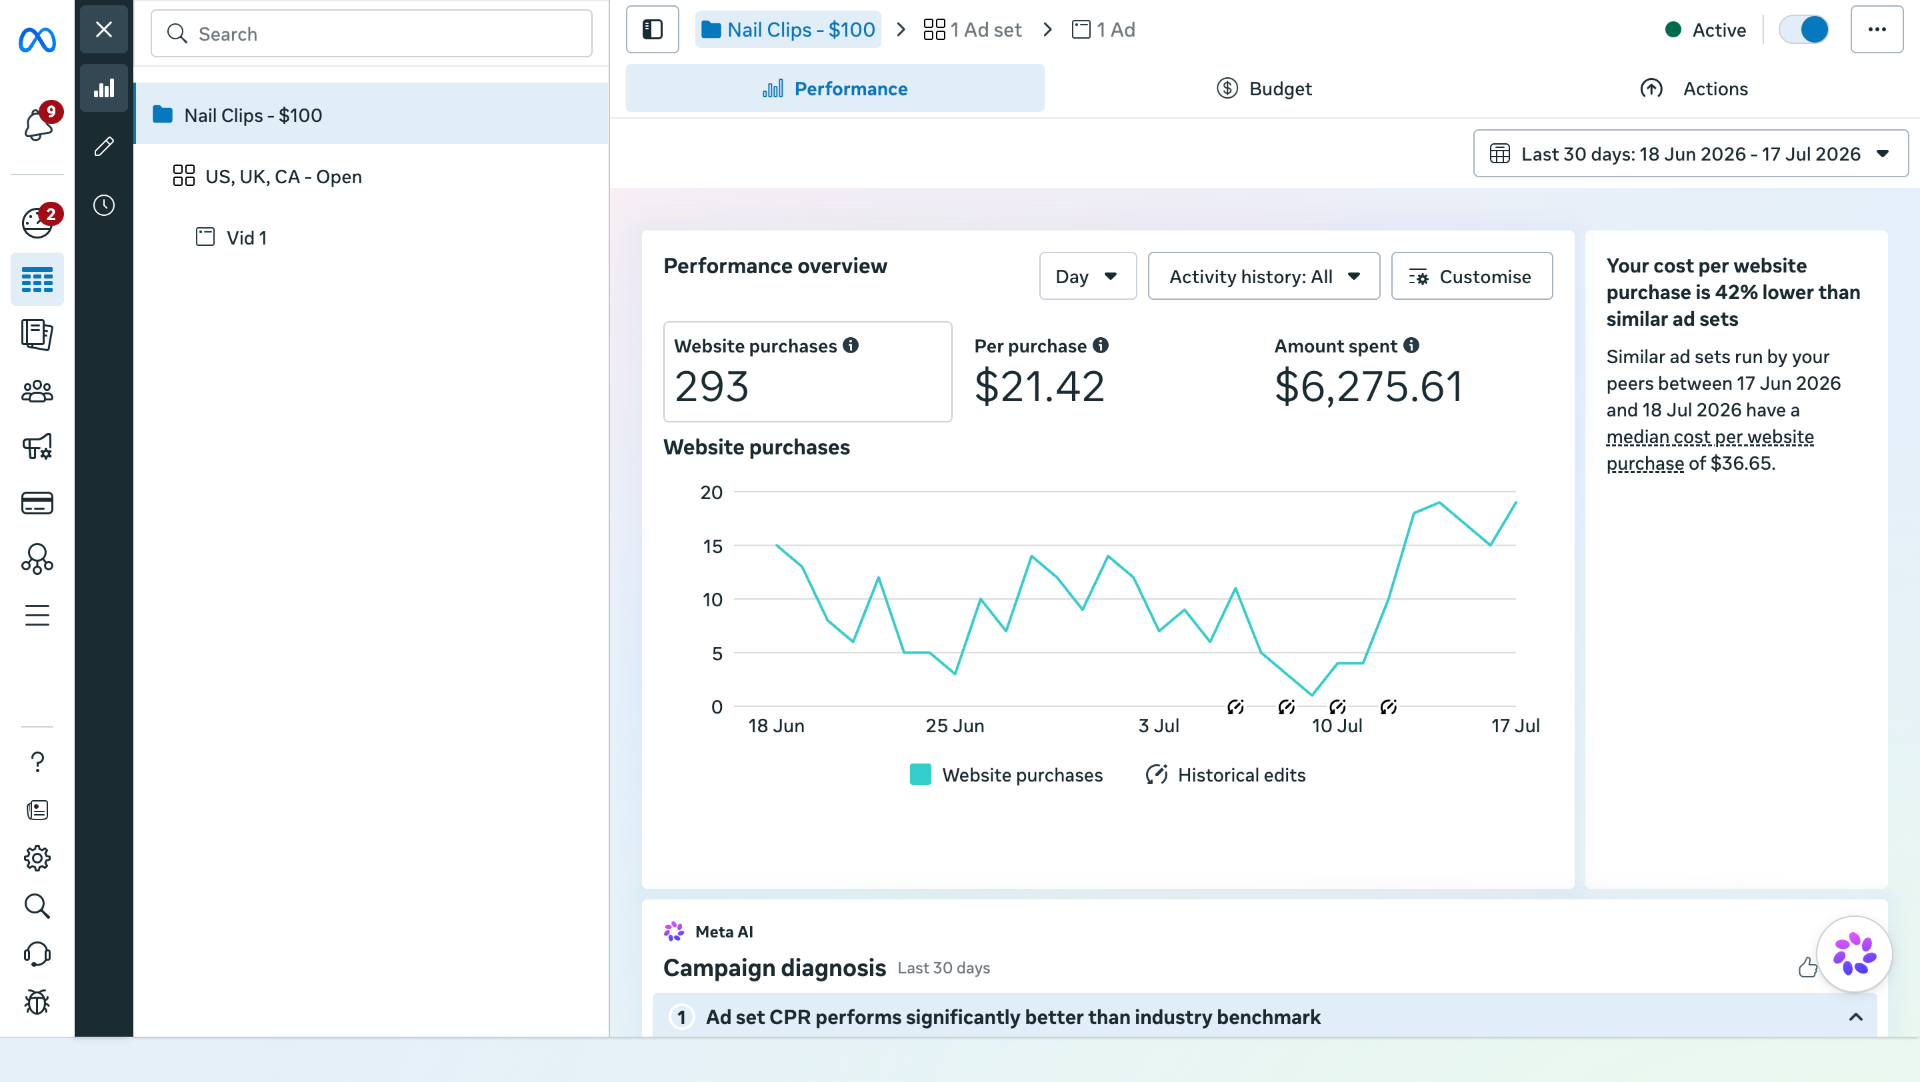Open Last 30 days date range picker
The height and width of the screenshot is (1082, 1920).
(x=1690, y=154)
